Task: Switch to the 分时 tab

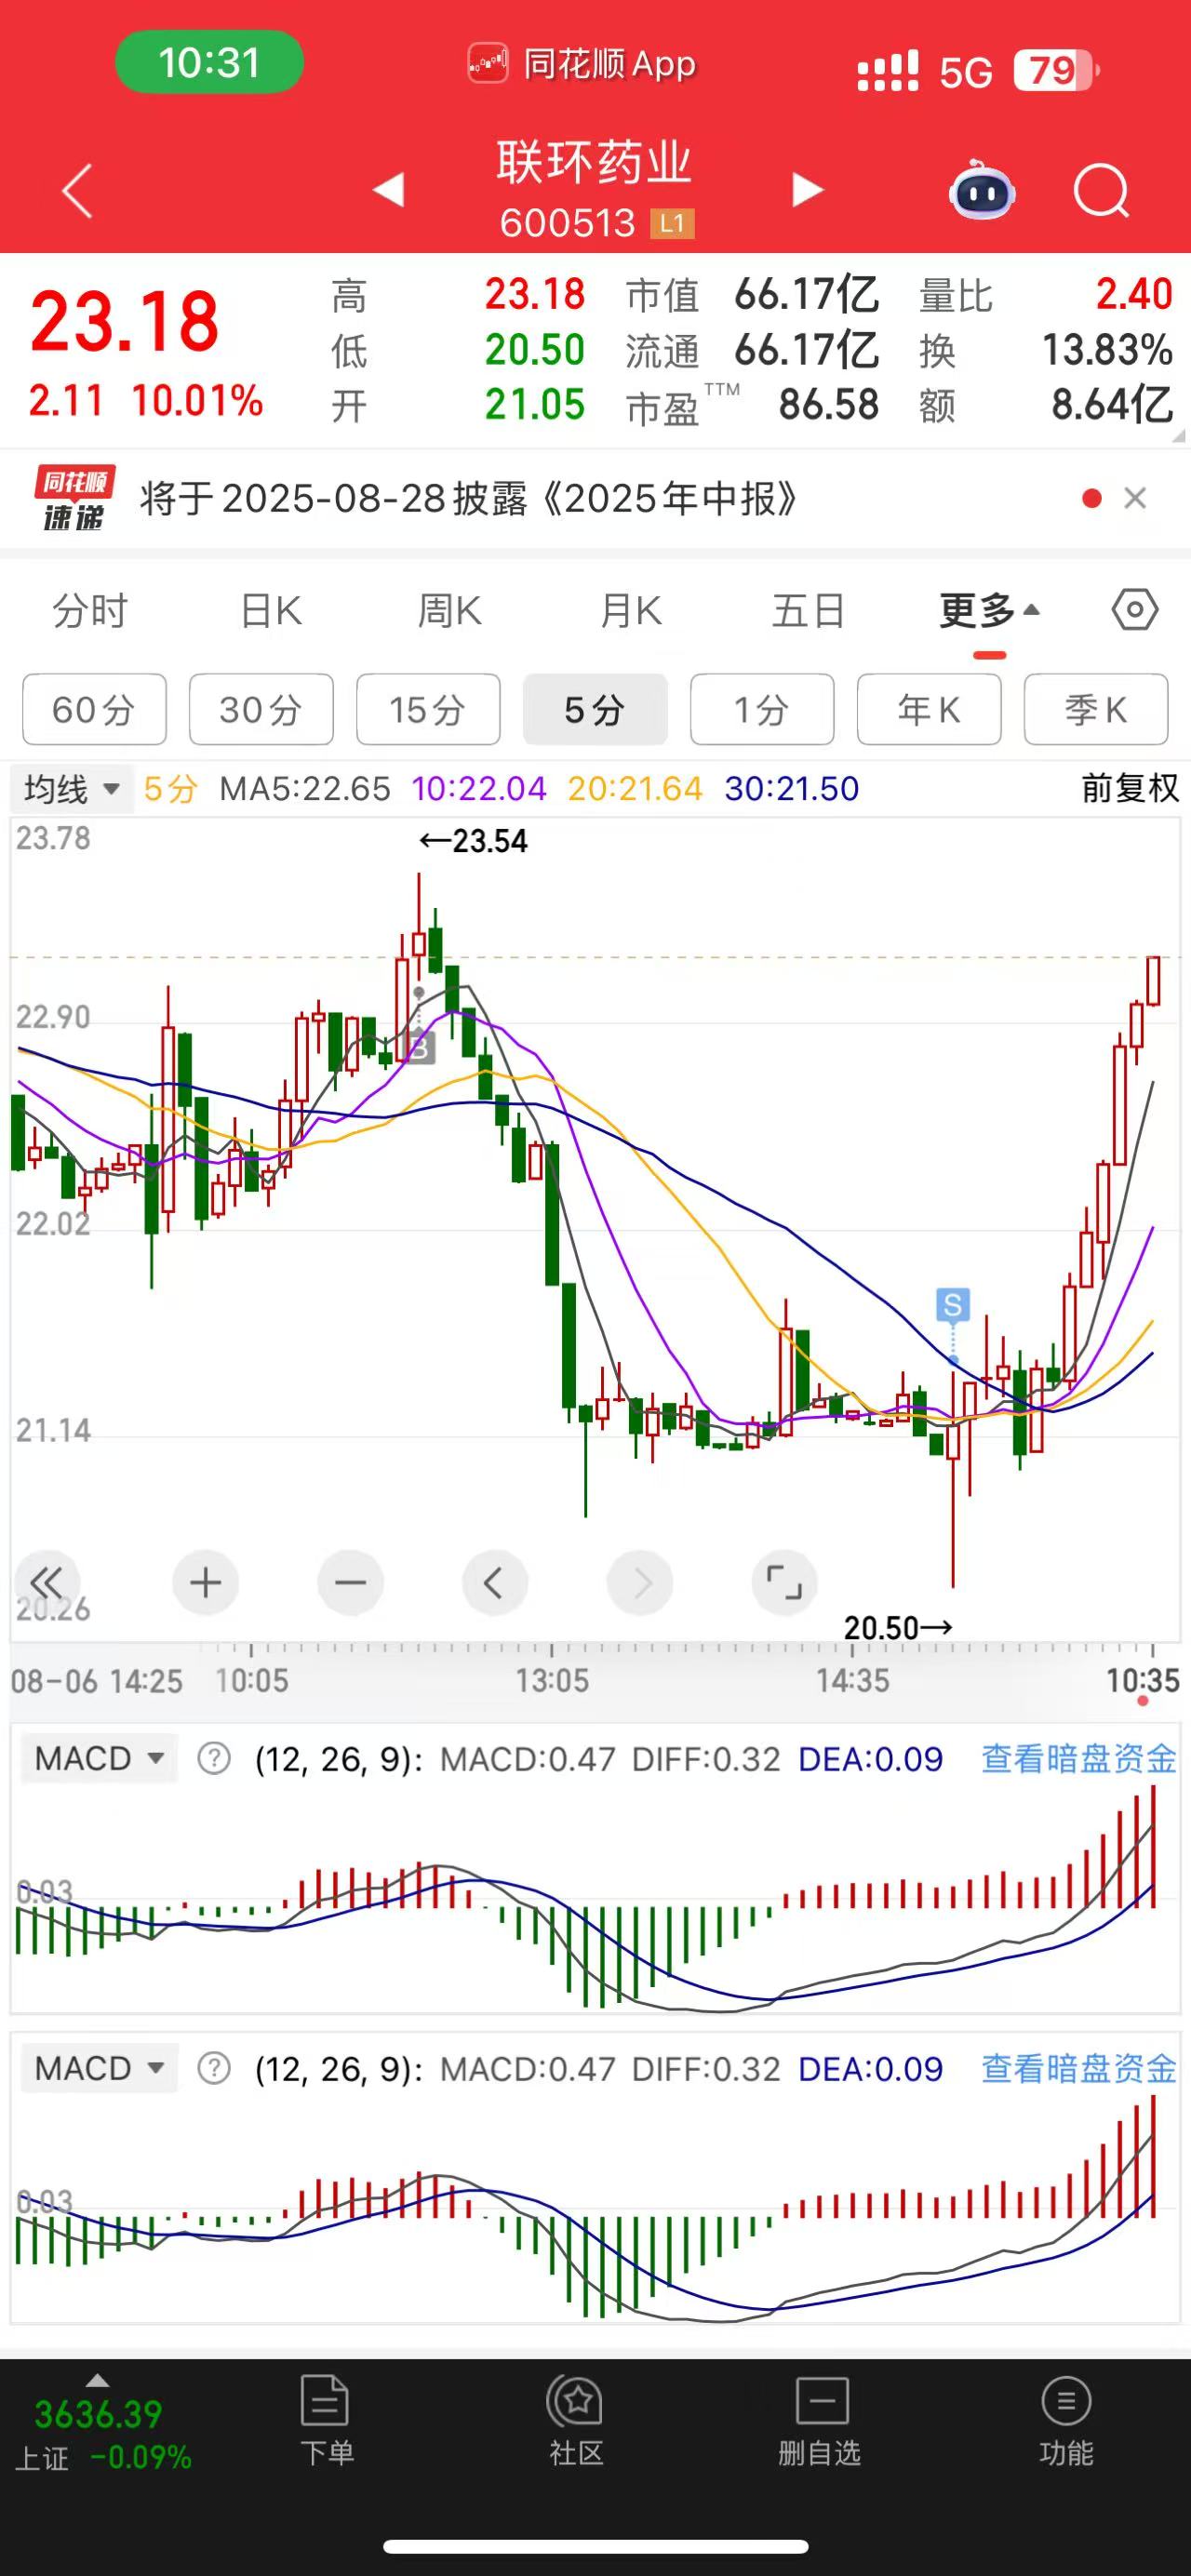Action: [x=90, y=610]
